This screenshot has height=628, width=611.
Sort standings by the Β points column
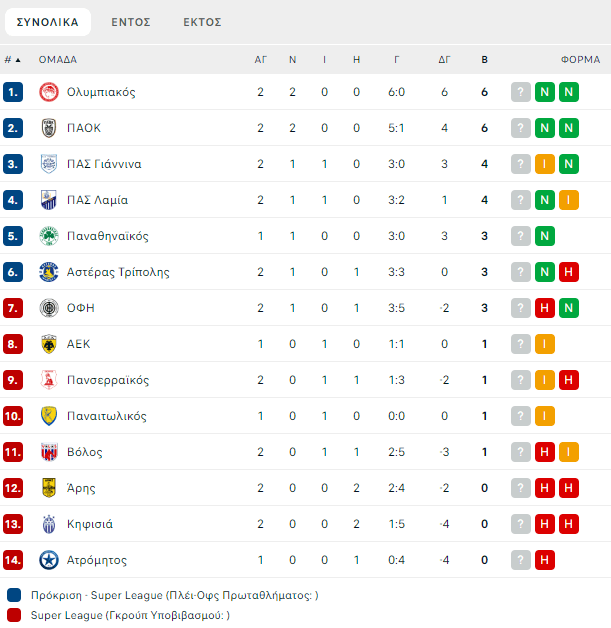(484, 60)
